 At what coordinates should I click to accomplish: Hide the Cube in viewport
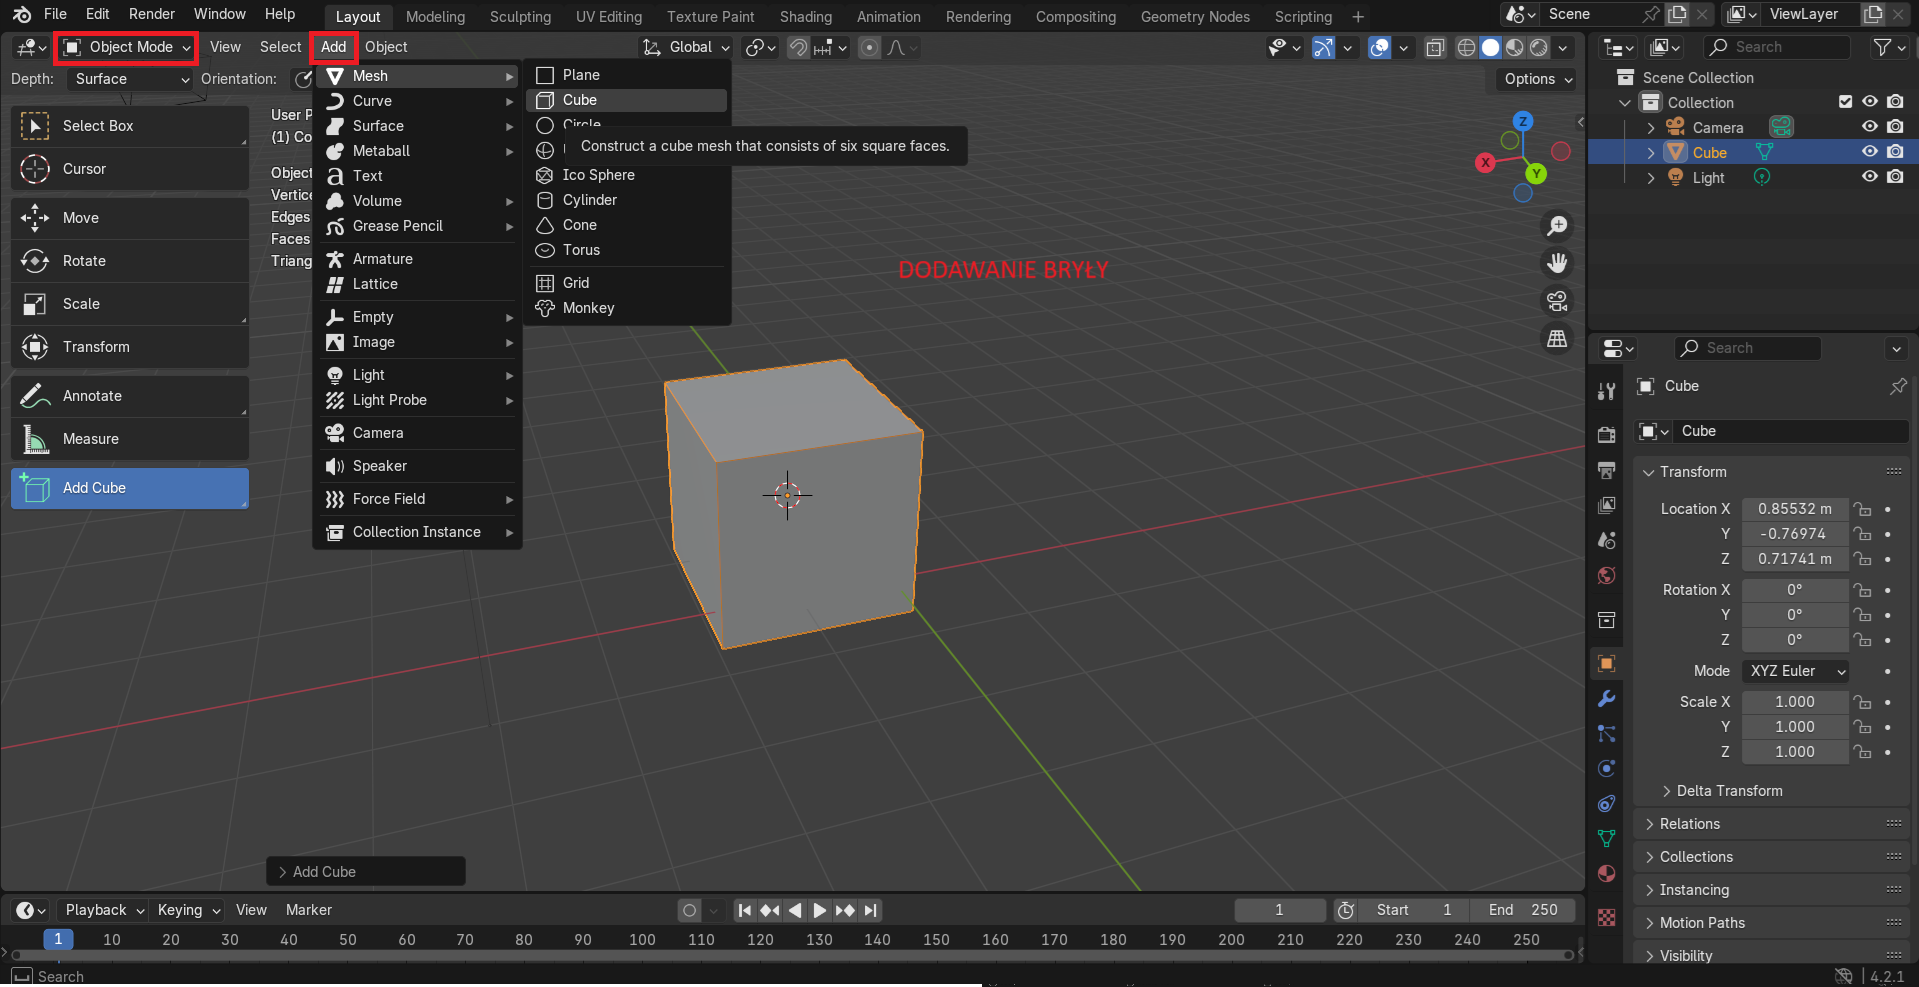(x=1870, y=152)
